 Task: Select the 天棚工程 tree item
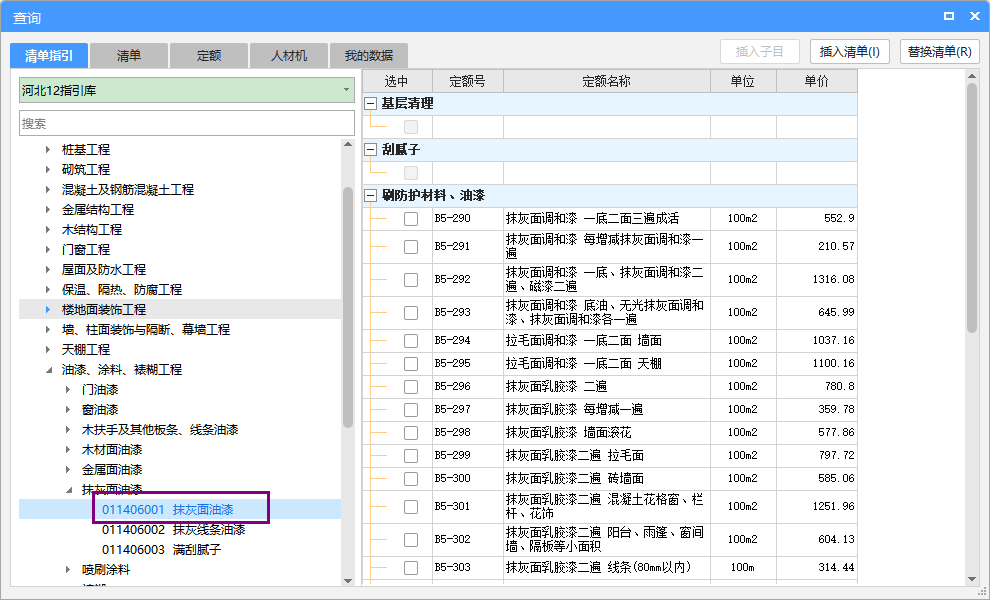[86, 349]
